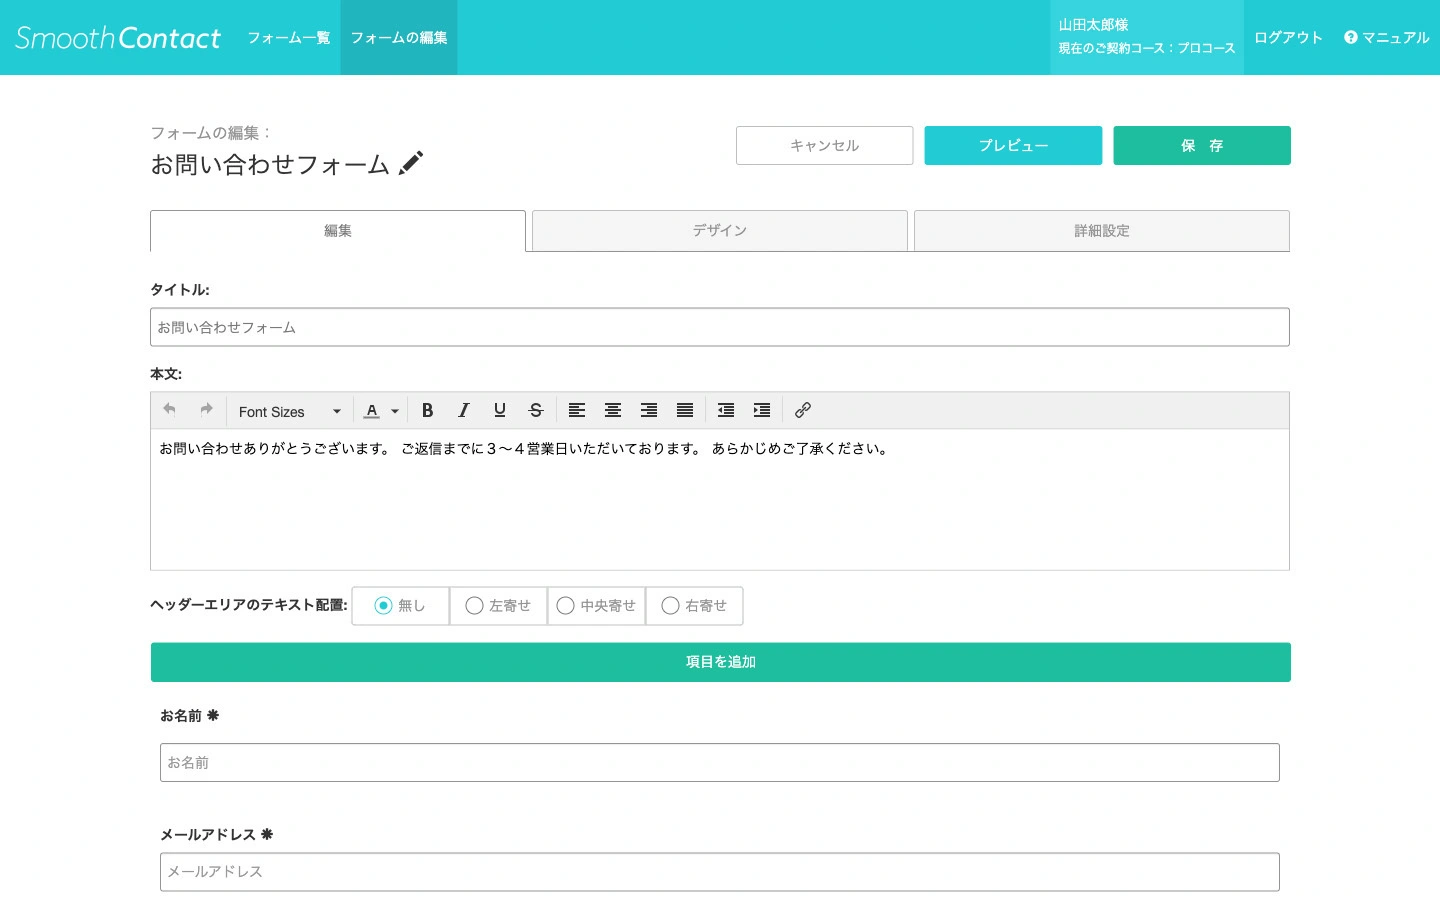Toggle underline formatting
The height and width of the screenshot is (900, 1440).
500,410
